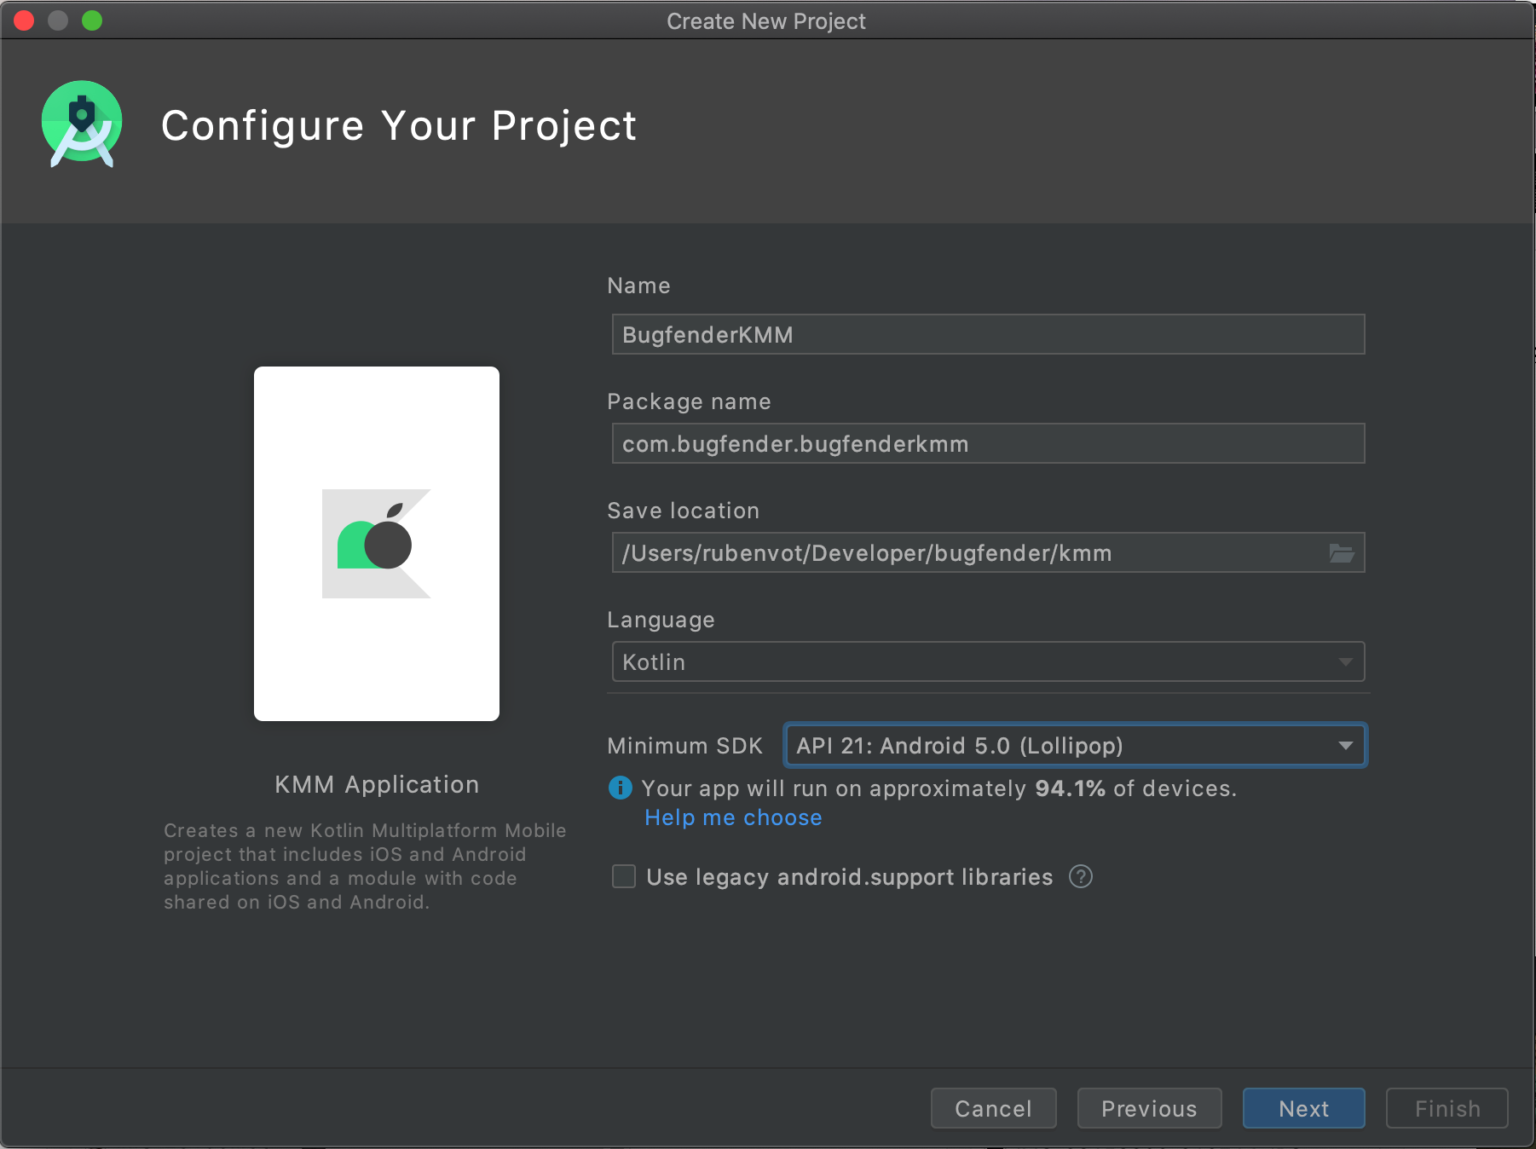This screenshot has width=1536, height=1149.
Task: Click the question mark beside legacy libraries option
Action: click(1081, 877)
